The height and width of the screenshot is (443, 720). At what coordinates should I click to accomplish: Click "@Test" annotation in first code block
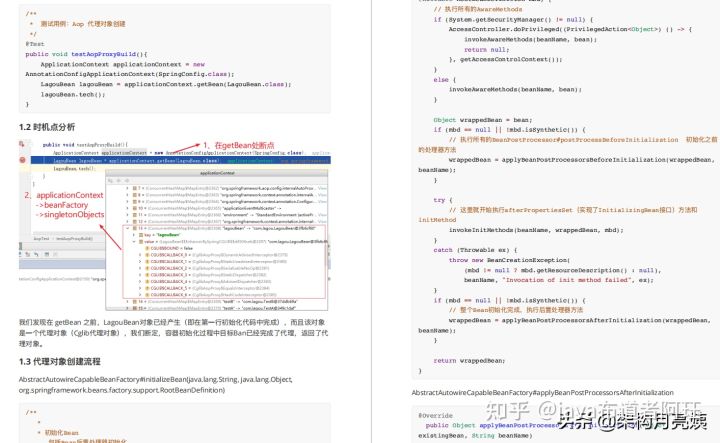(35, 44)
